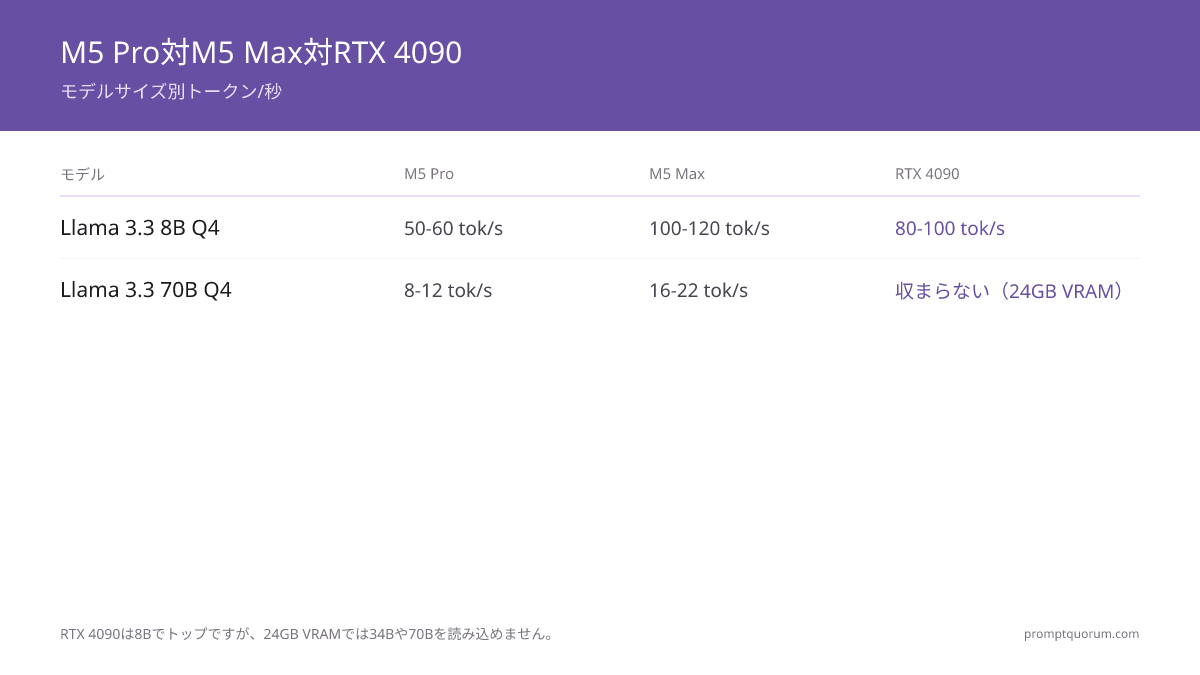Select the "Llama 3.3 8B Q4" row label
This screenshot has height=675, width=1200.
click(x=140, y=228)
